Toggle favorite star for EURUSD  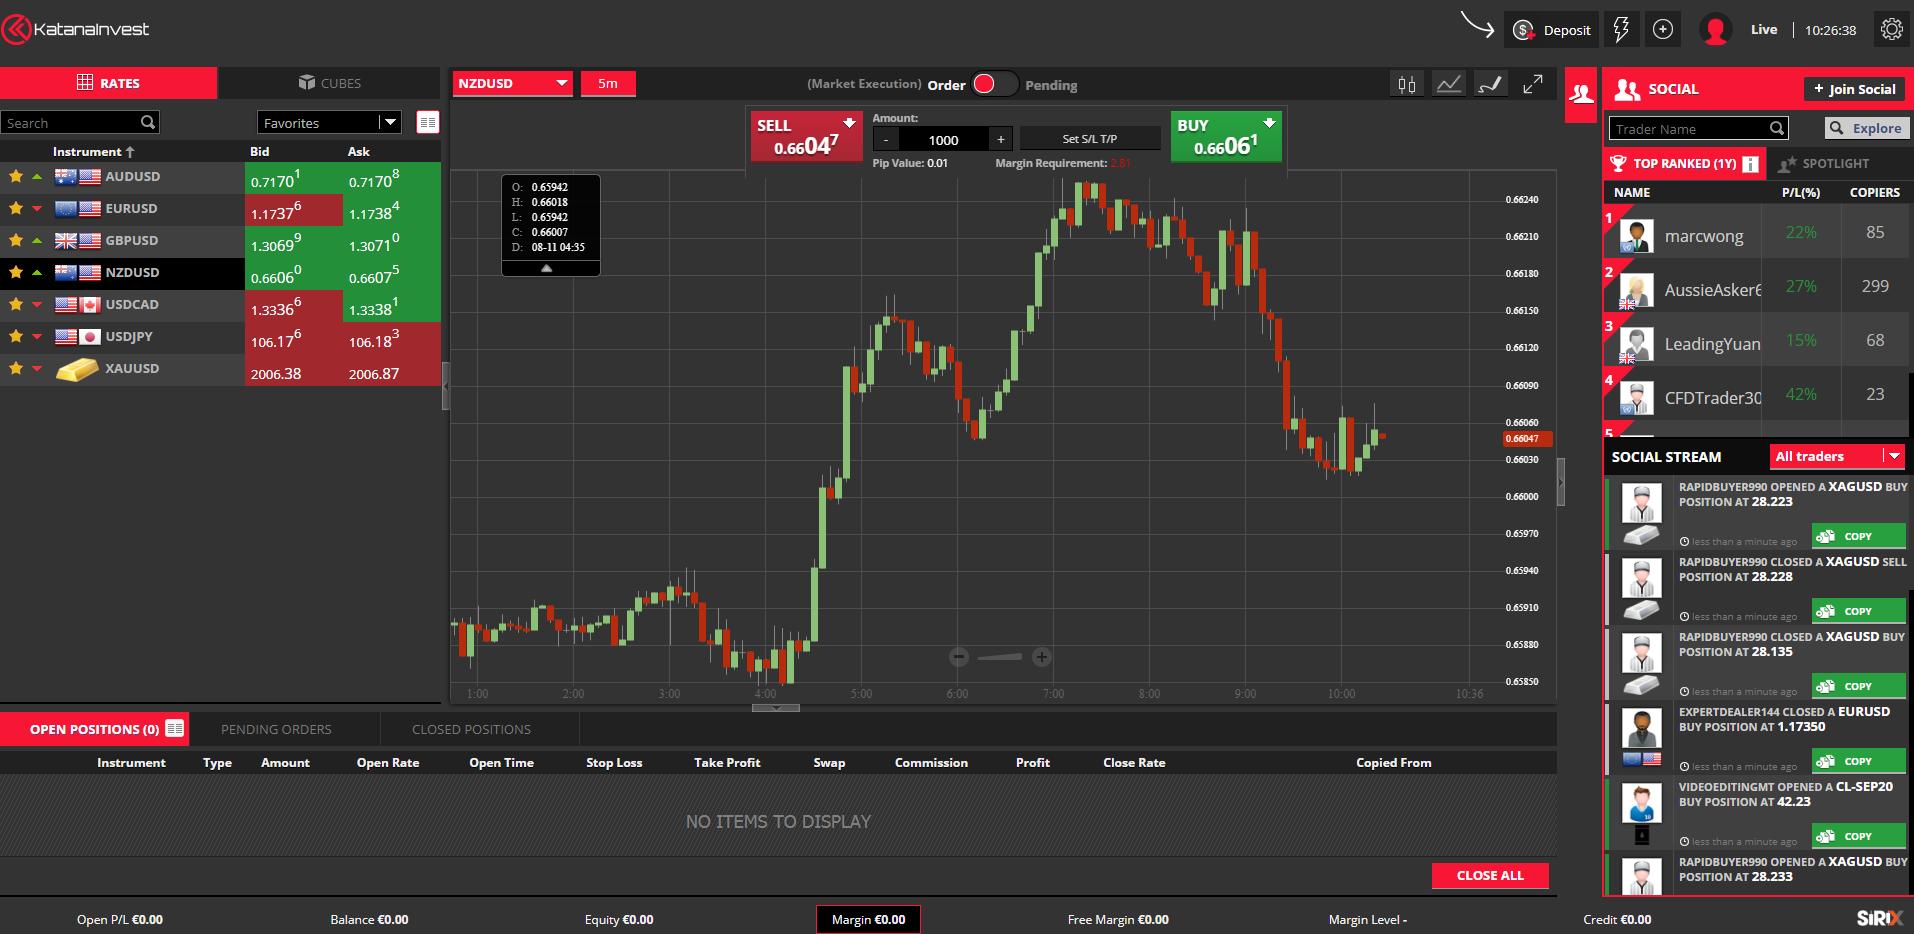tap(16, 208)
